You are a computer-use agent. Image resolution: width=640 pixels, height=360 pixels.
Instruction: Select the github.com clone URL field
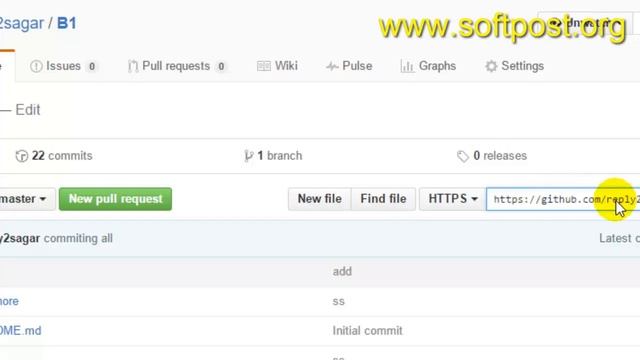tap(563, 199)
